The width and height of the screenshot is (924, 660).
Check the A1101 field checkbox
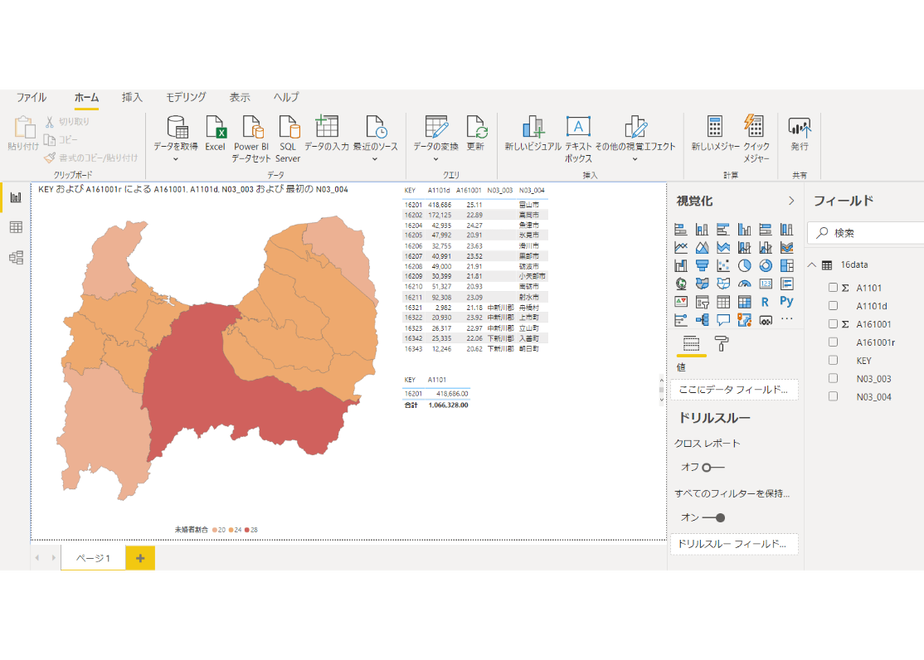point(833,288)
